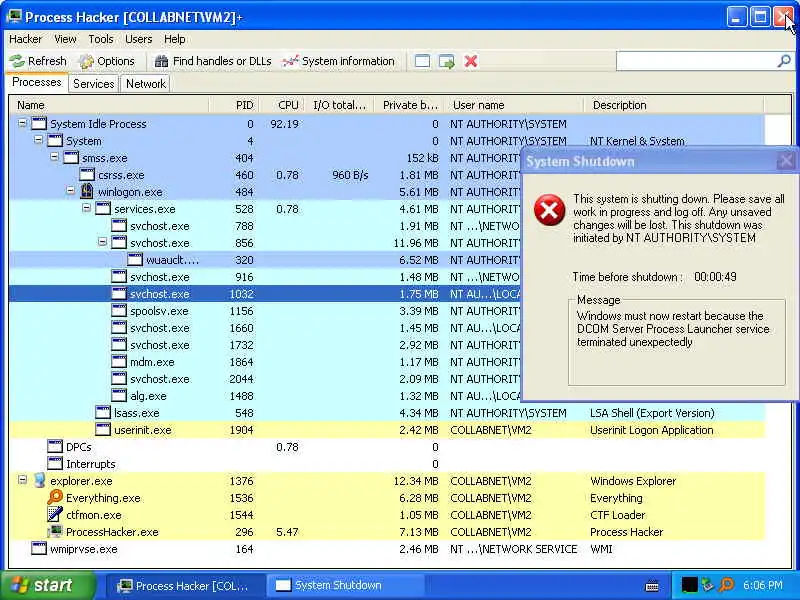Click the explorer.exe process icon
The width and height of the screenshot is (800, 600).
click(39, 481)
